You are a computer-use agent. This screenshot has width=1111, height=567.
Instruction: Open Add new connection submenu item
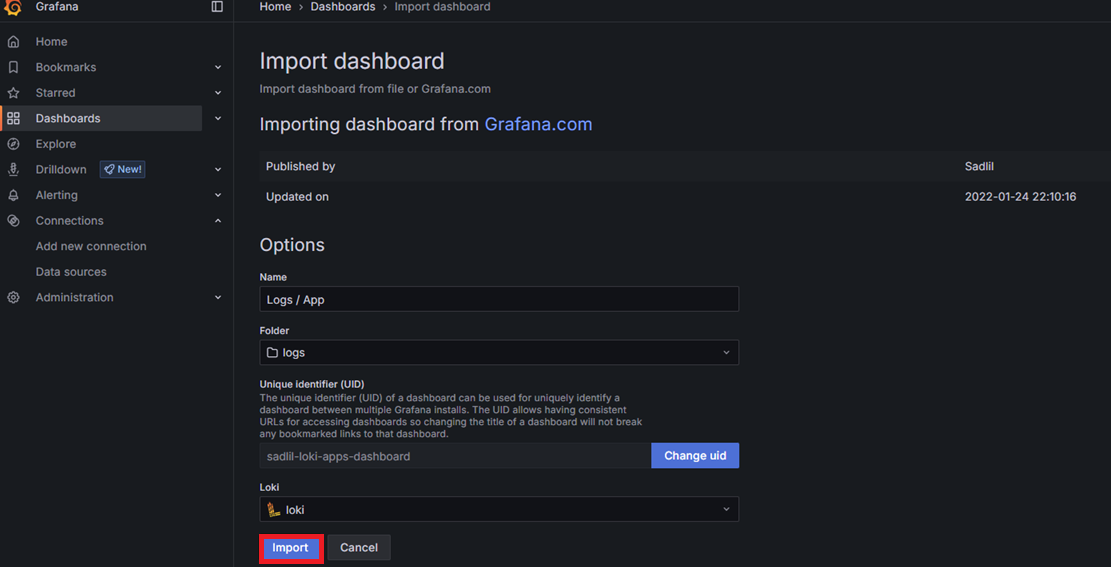pyautogui.click(x=91, y=246)
